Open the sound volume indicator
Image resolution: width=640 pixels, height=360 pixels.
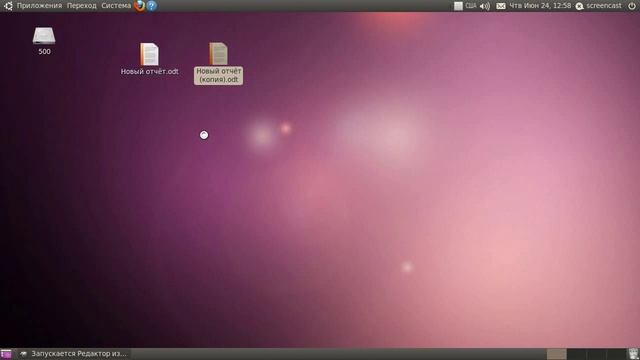(x=485, y=6)
